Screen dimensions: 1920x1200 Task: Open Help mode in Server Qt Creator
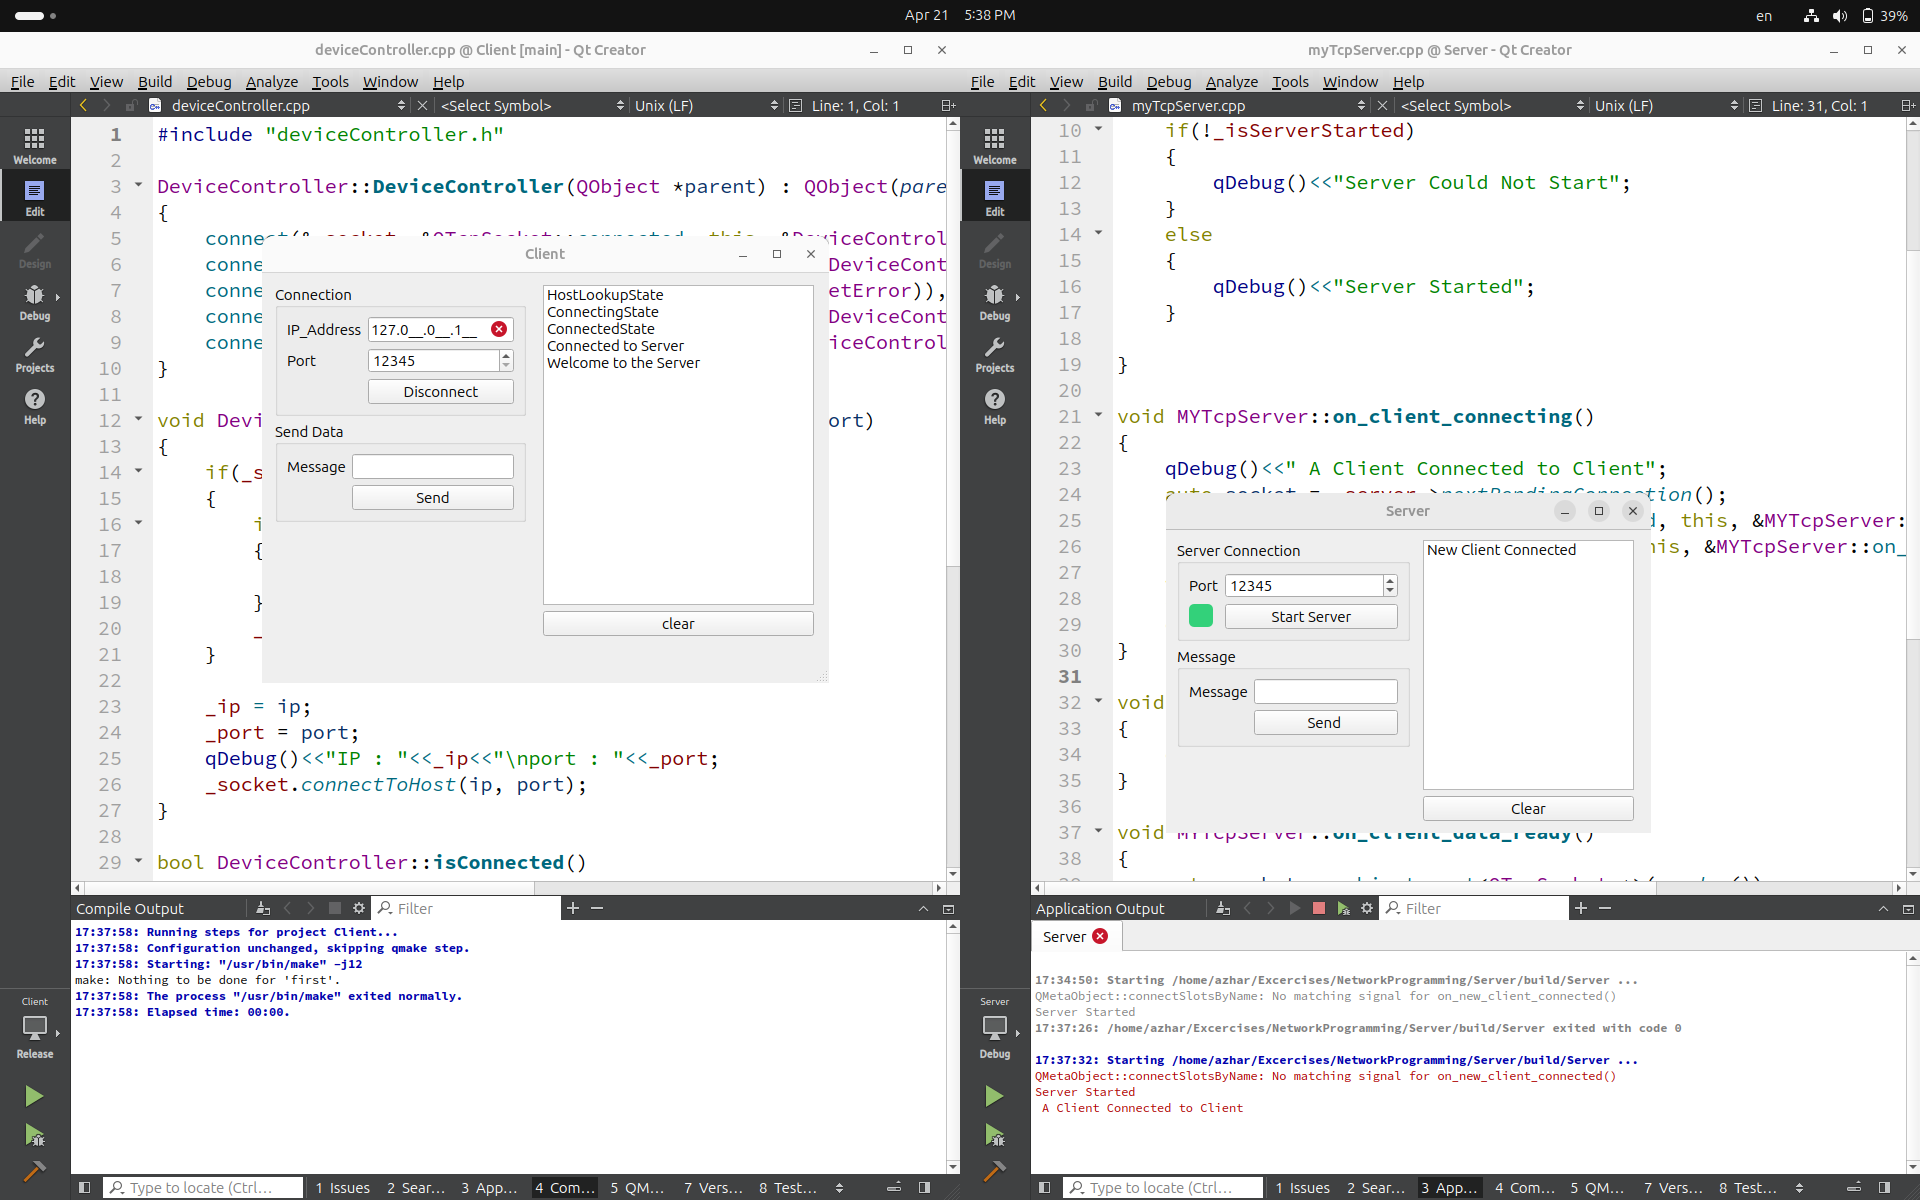[995, 406]
